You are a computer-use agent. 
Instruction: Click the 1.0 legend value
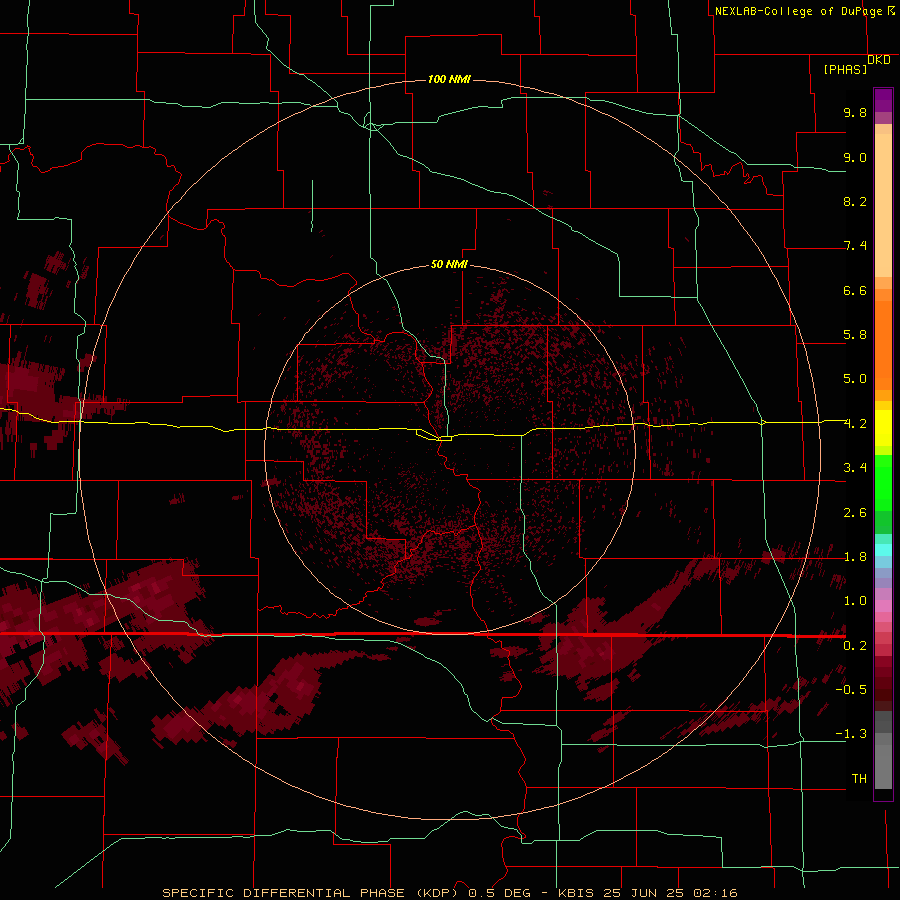point(855,601)
